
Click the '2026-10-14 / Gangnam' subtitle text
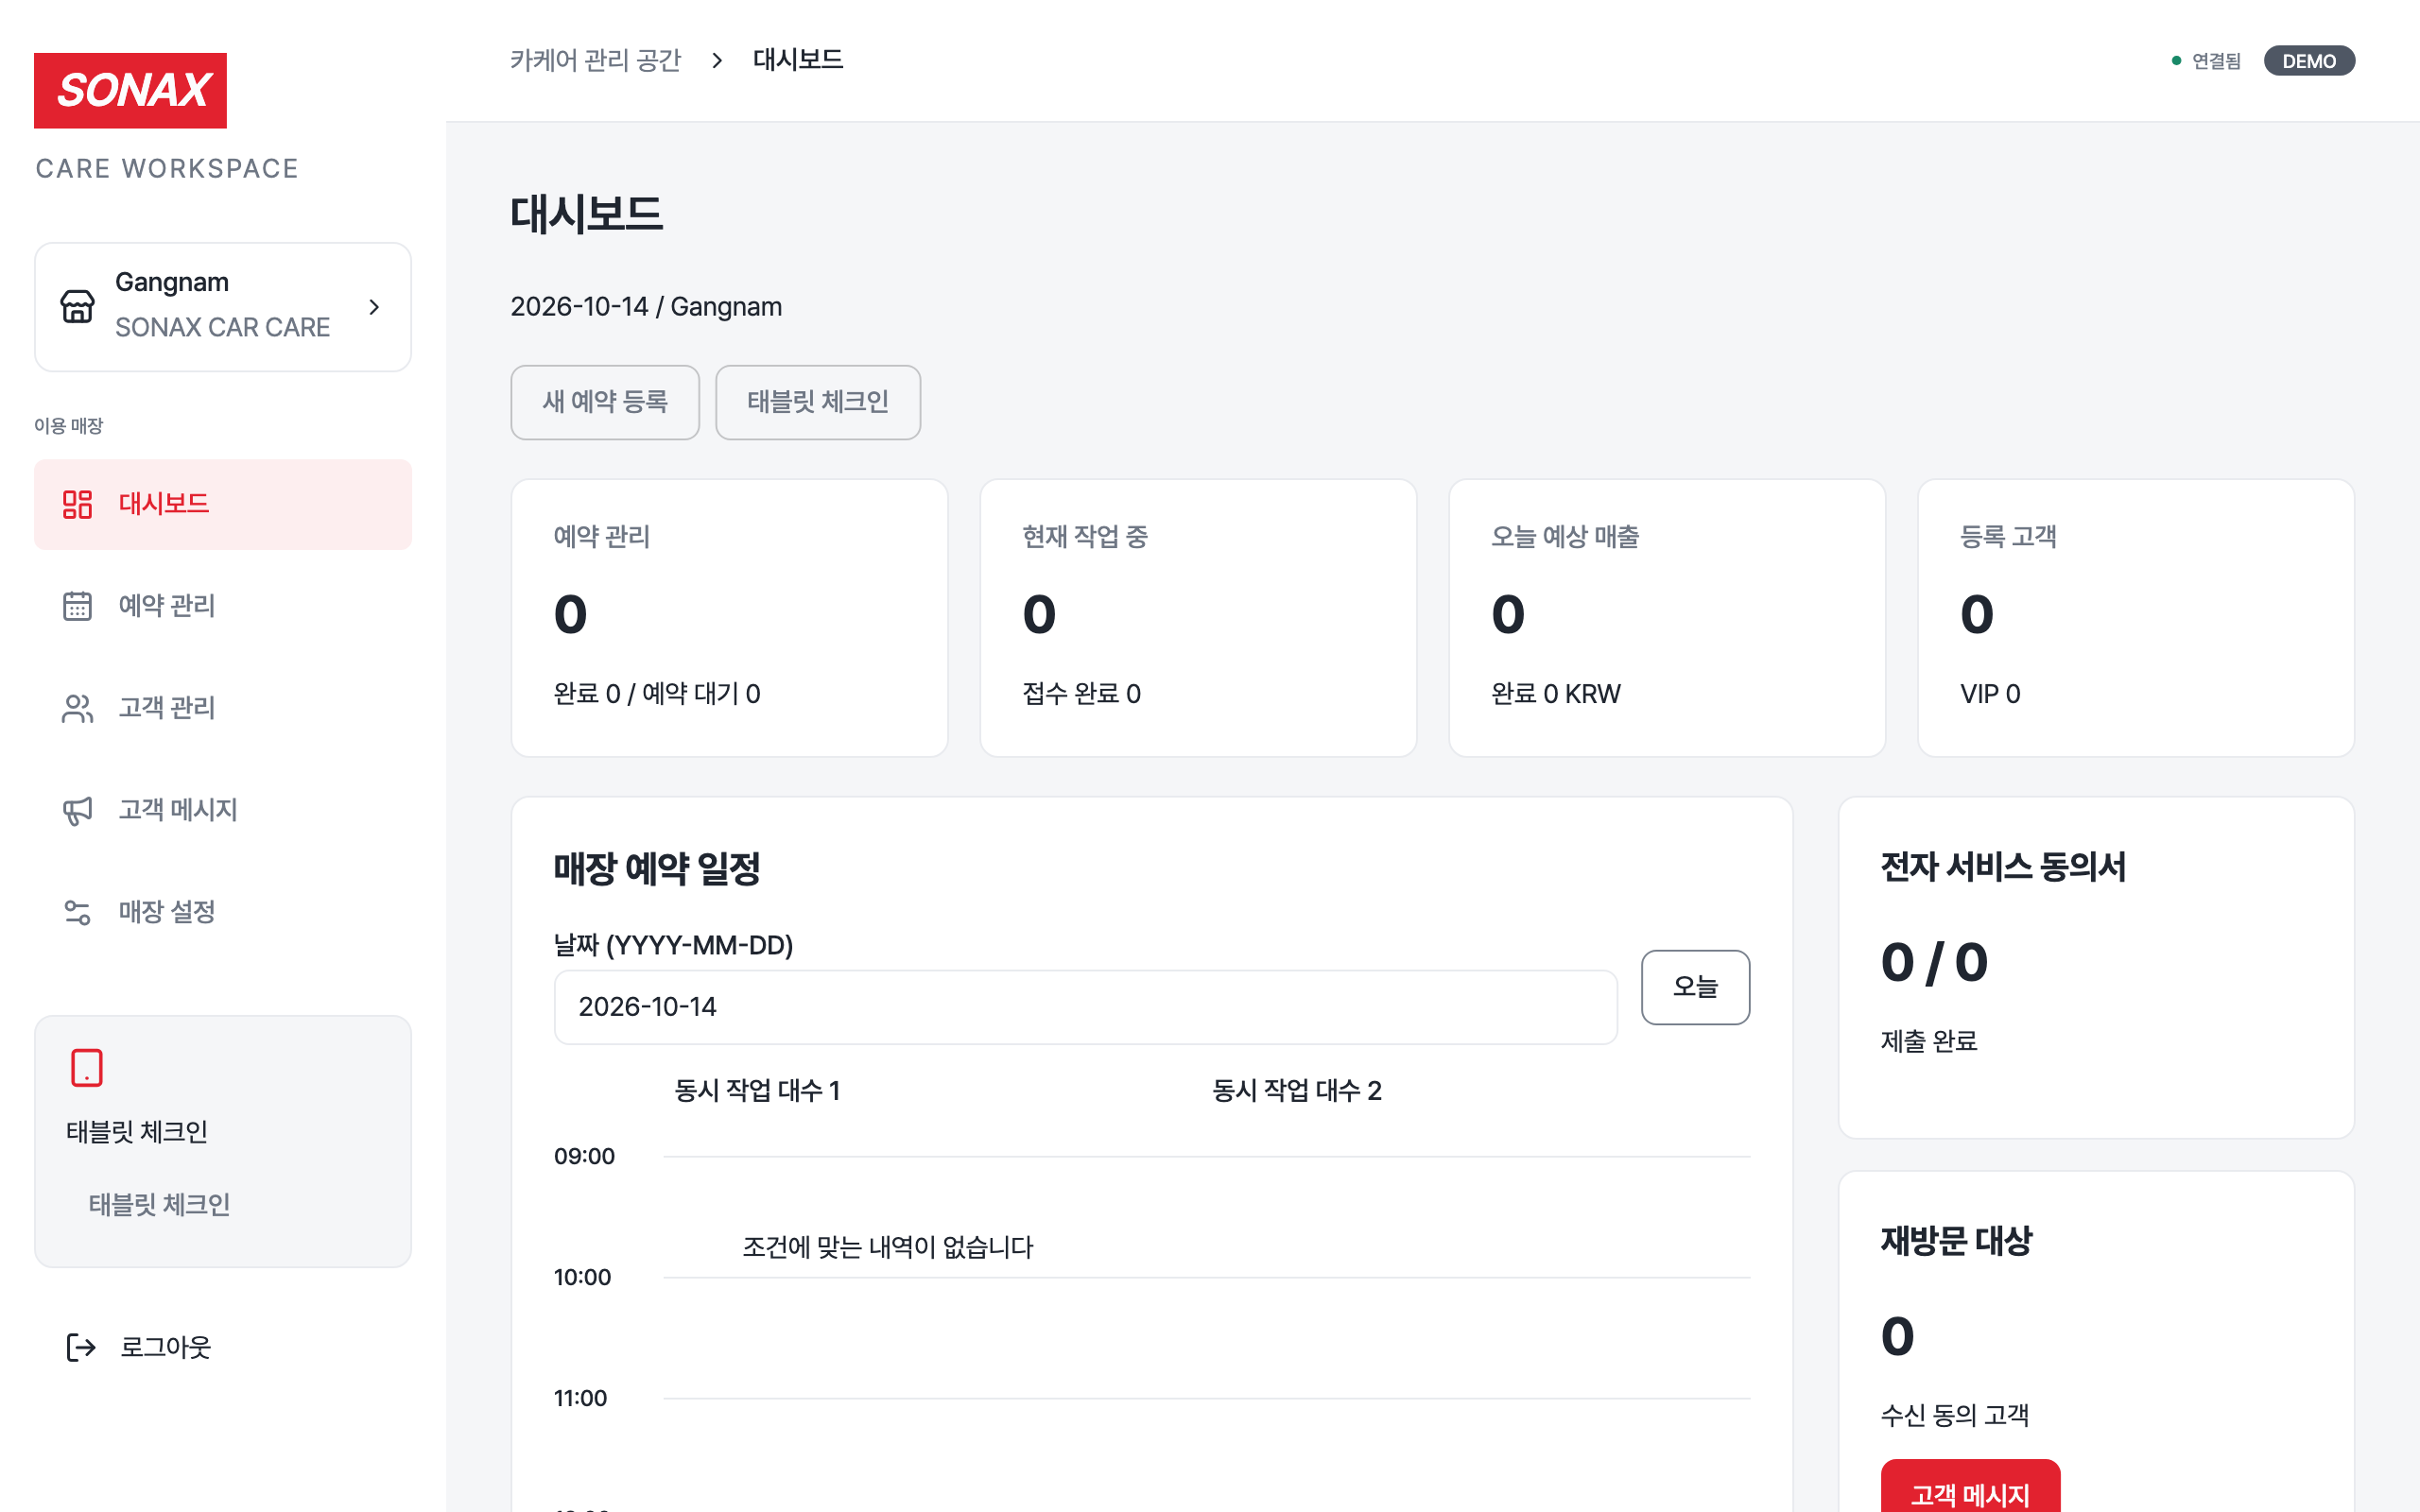(646, 306)
